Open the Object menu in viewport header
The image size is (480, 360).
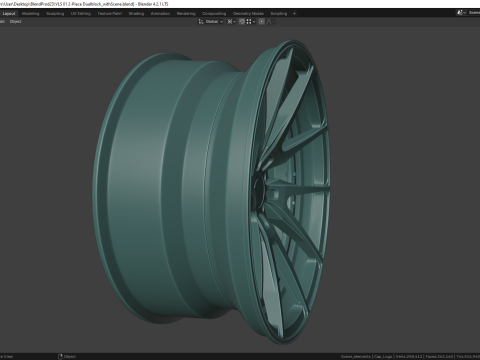[x=15, y=22]
